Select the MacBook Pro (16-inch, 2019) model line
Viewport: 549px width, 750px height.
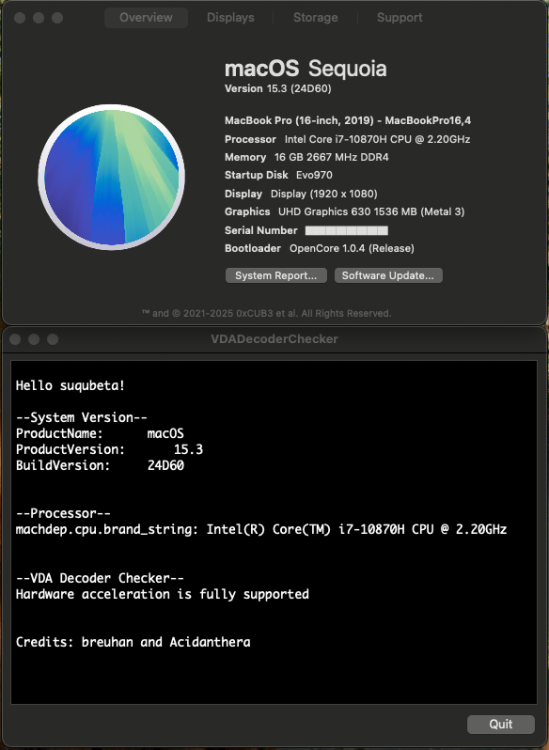pos(348,121)
